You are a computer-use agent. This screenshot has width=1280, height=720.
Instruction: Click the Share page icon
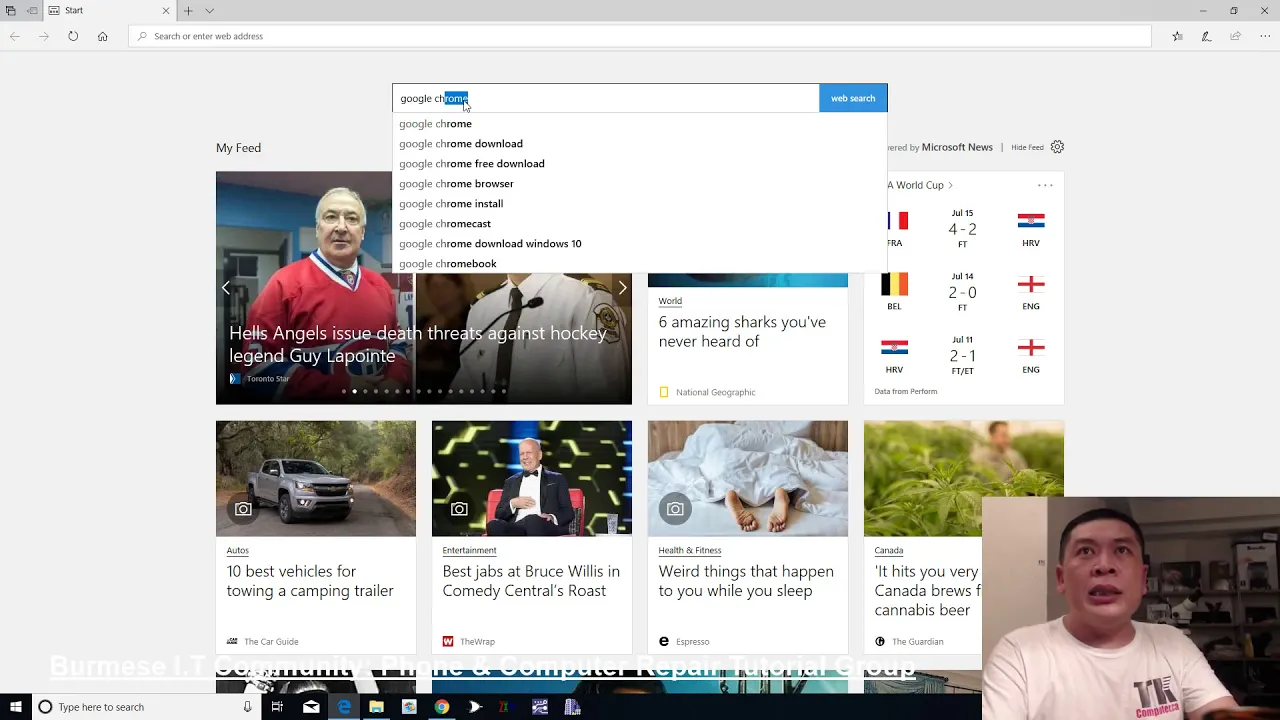click(1235, 36)
